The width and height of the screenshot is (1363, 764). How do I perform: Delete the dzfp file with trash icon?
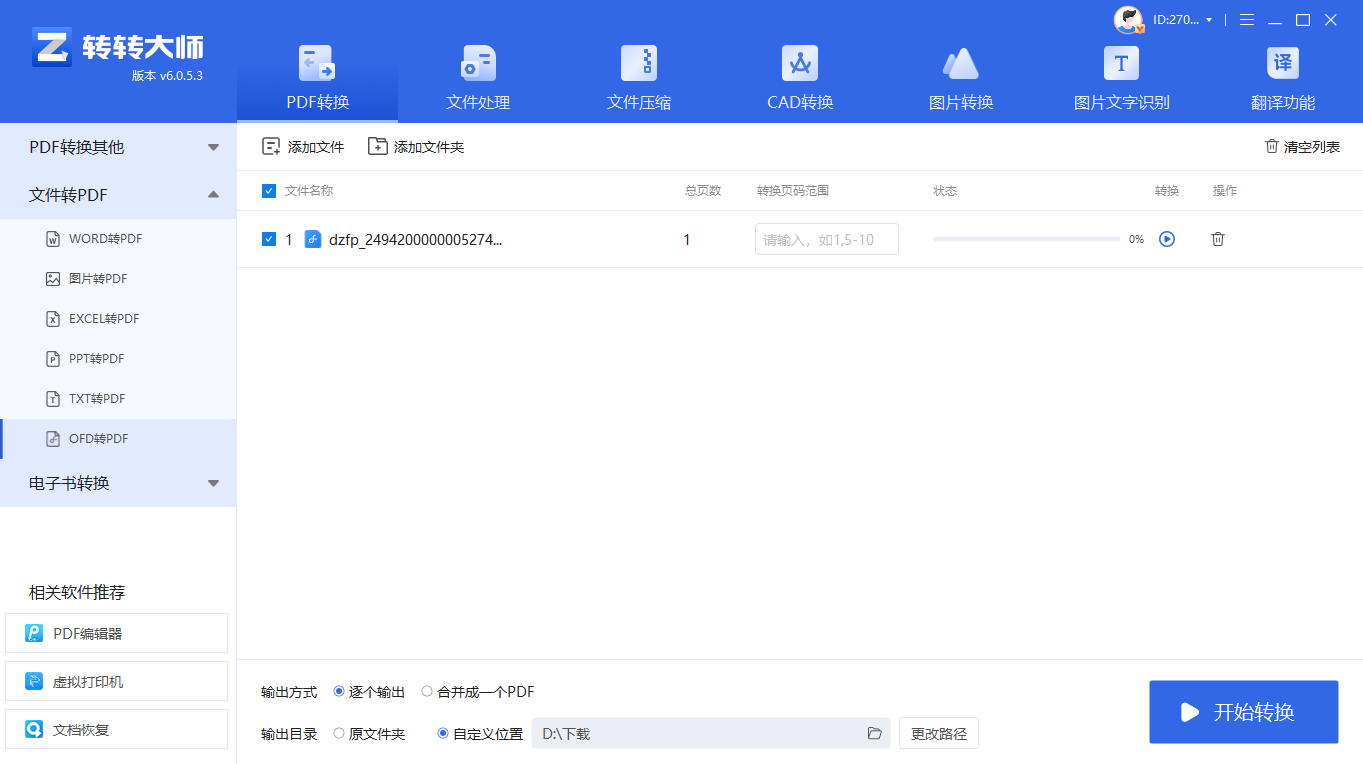[1217, 239]
